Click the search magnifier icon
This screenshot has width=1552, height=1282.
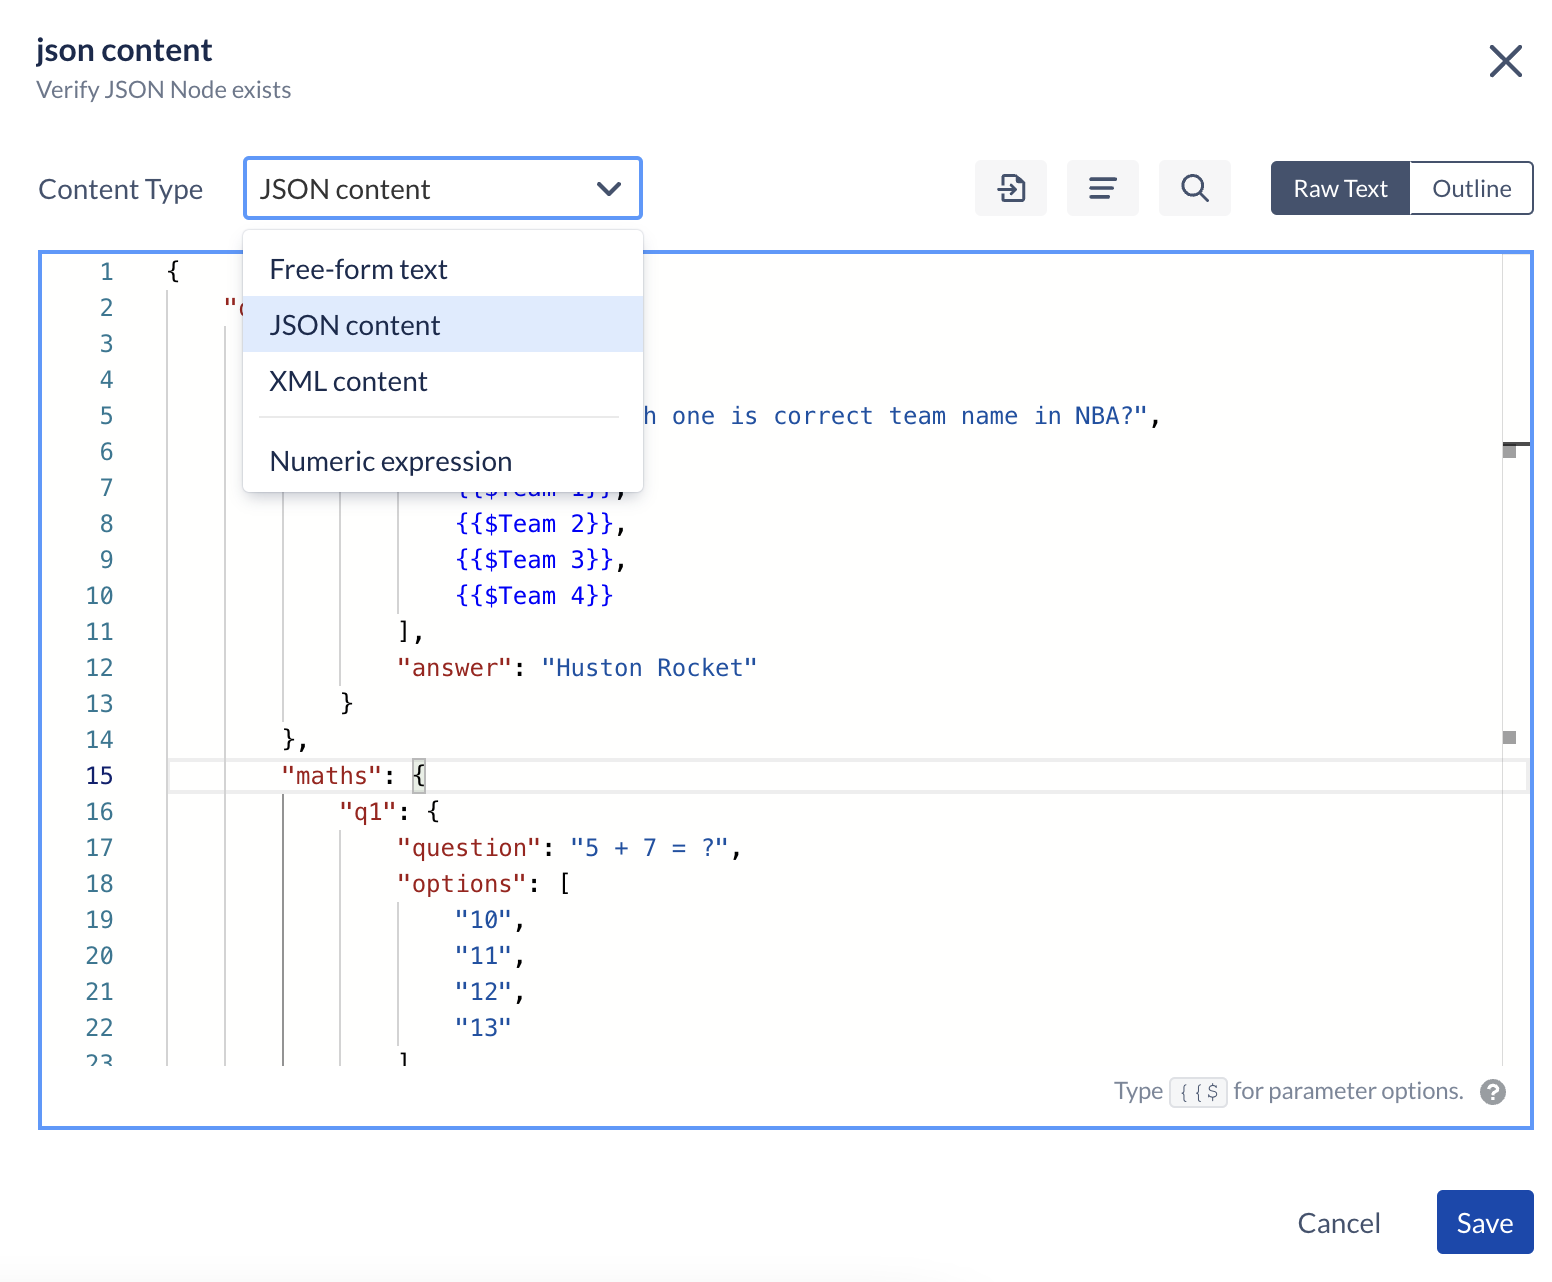pos(1194,188)
